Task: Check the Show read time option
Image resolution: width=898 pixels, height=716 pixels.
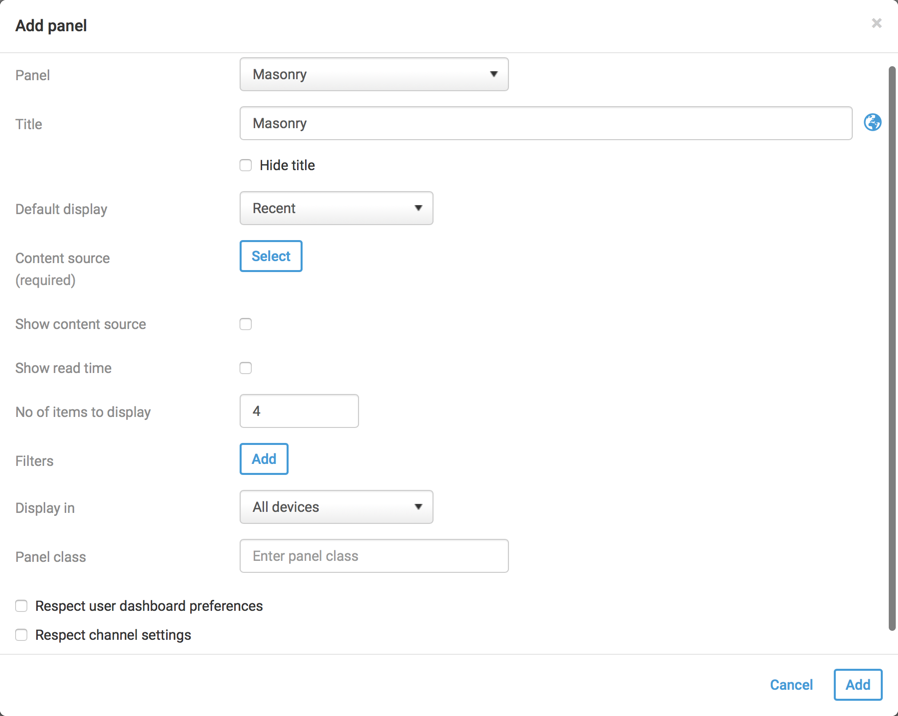Action: [x=246, y=368]
